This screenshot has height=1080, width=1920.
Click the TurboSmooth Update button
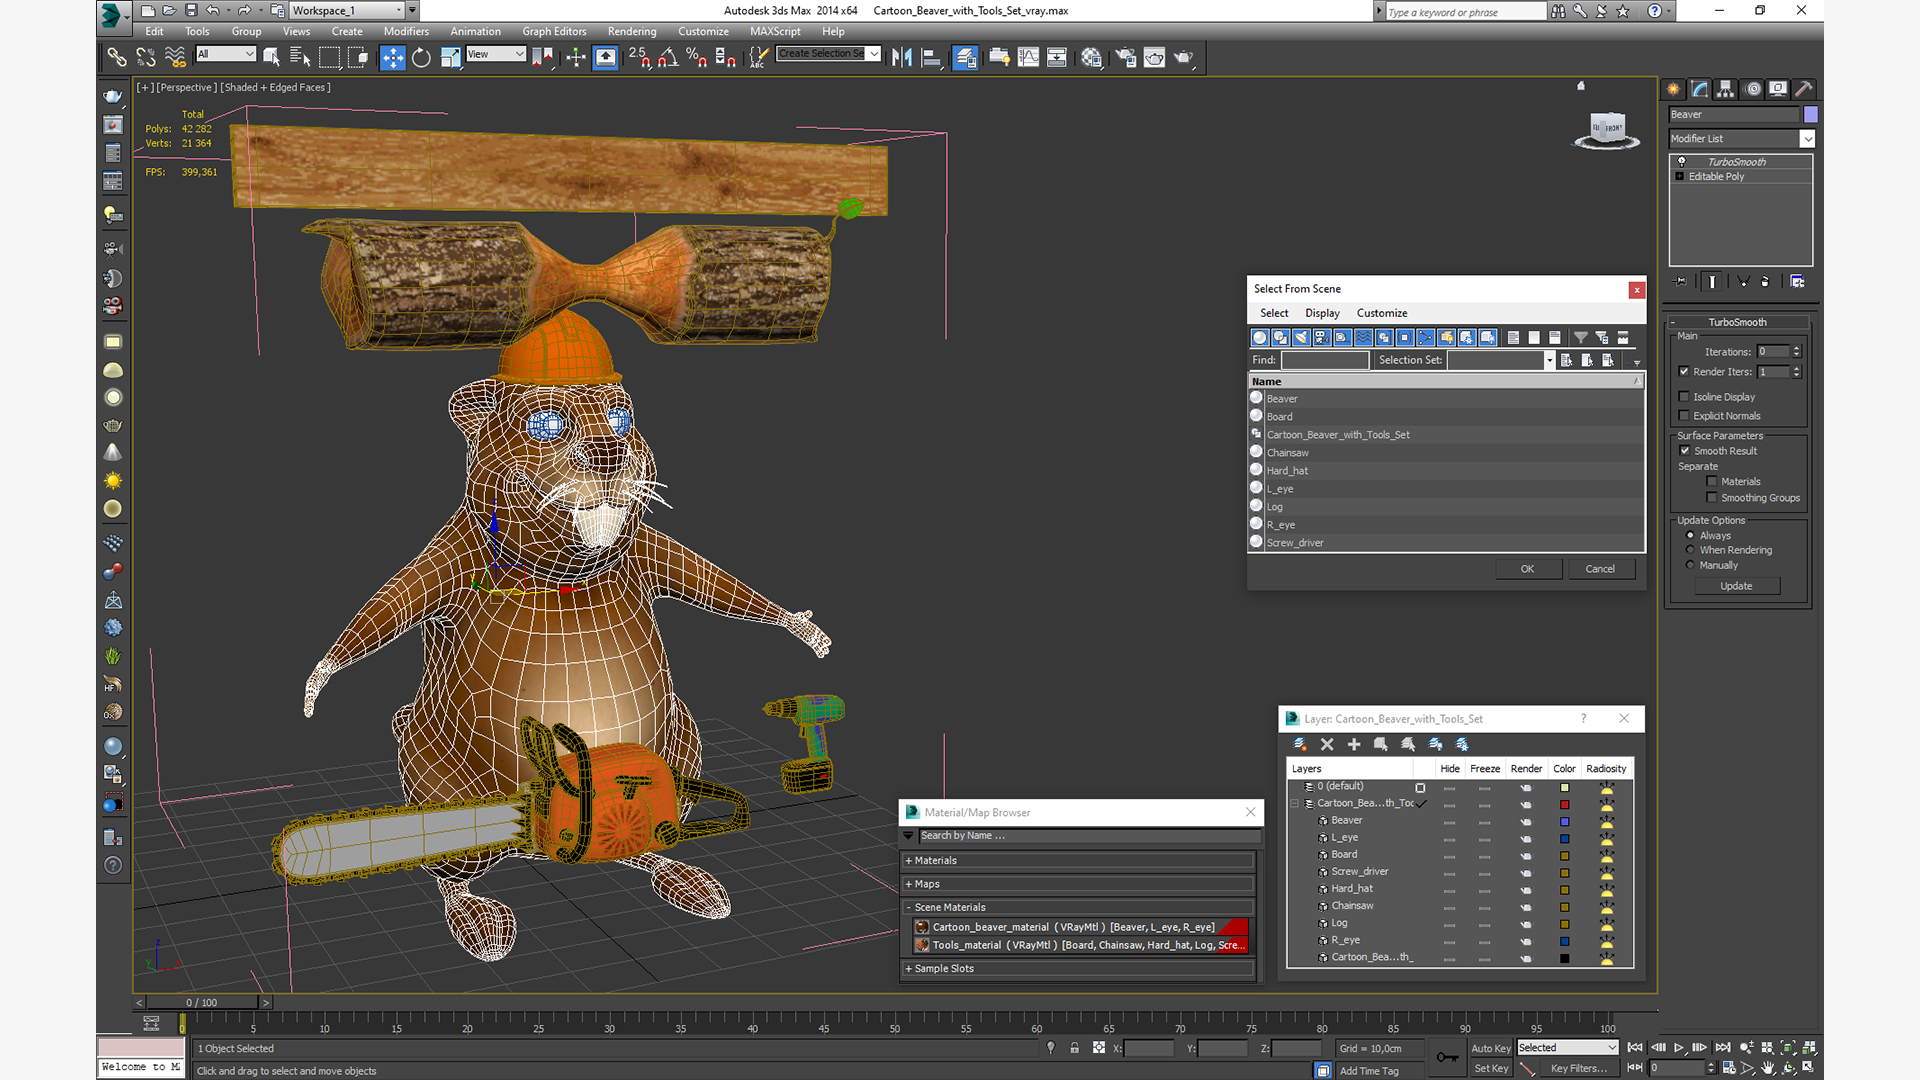tap(1736, 587)
